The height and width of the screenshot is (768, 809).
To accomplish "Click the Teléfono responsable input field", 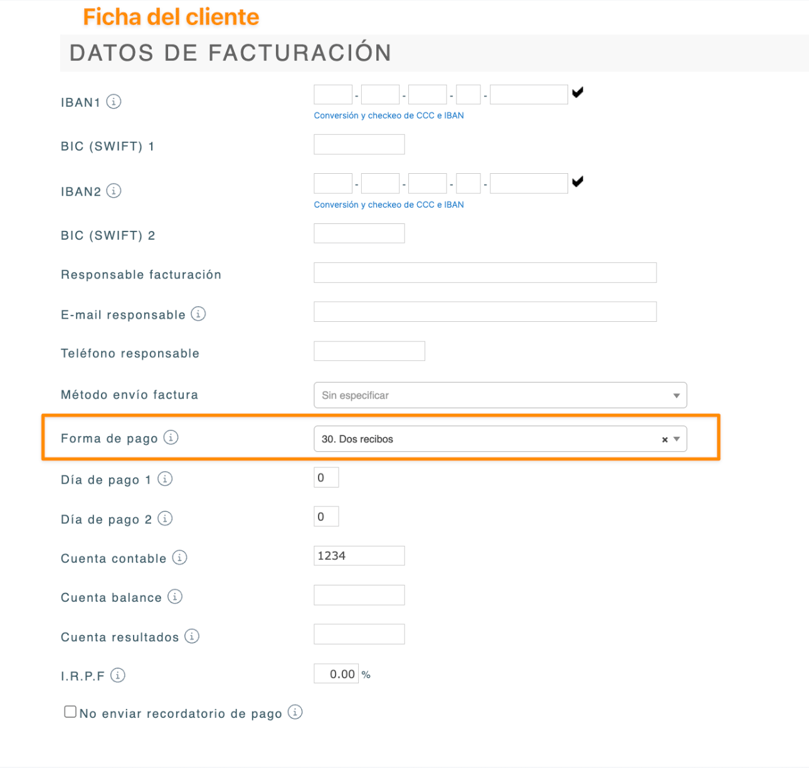I will 369,351.
